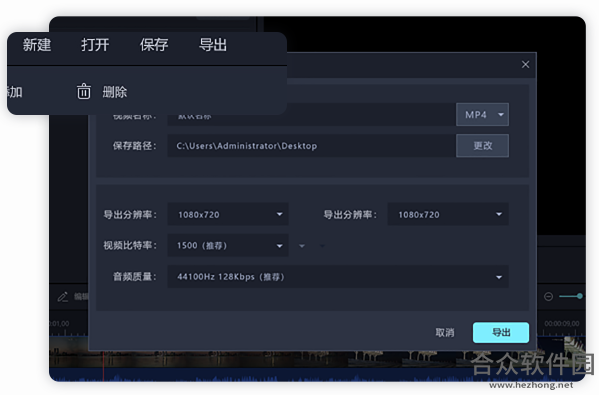Expand the left 导出分辨率 1080x720 dropdown
599x395 pixels.
tap(228, 214)
